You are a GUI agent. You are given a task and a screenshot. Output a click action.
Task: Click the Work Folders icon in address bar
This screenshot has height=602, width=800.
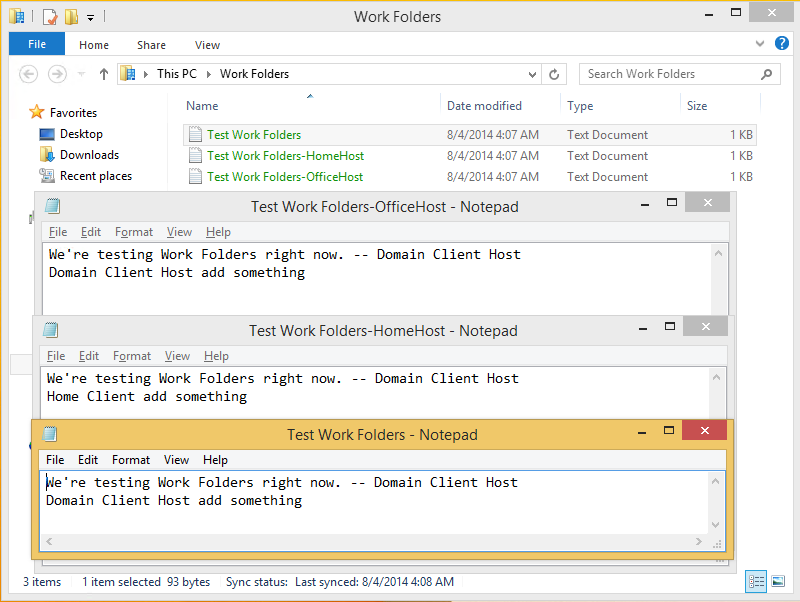coord(128,74)
